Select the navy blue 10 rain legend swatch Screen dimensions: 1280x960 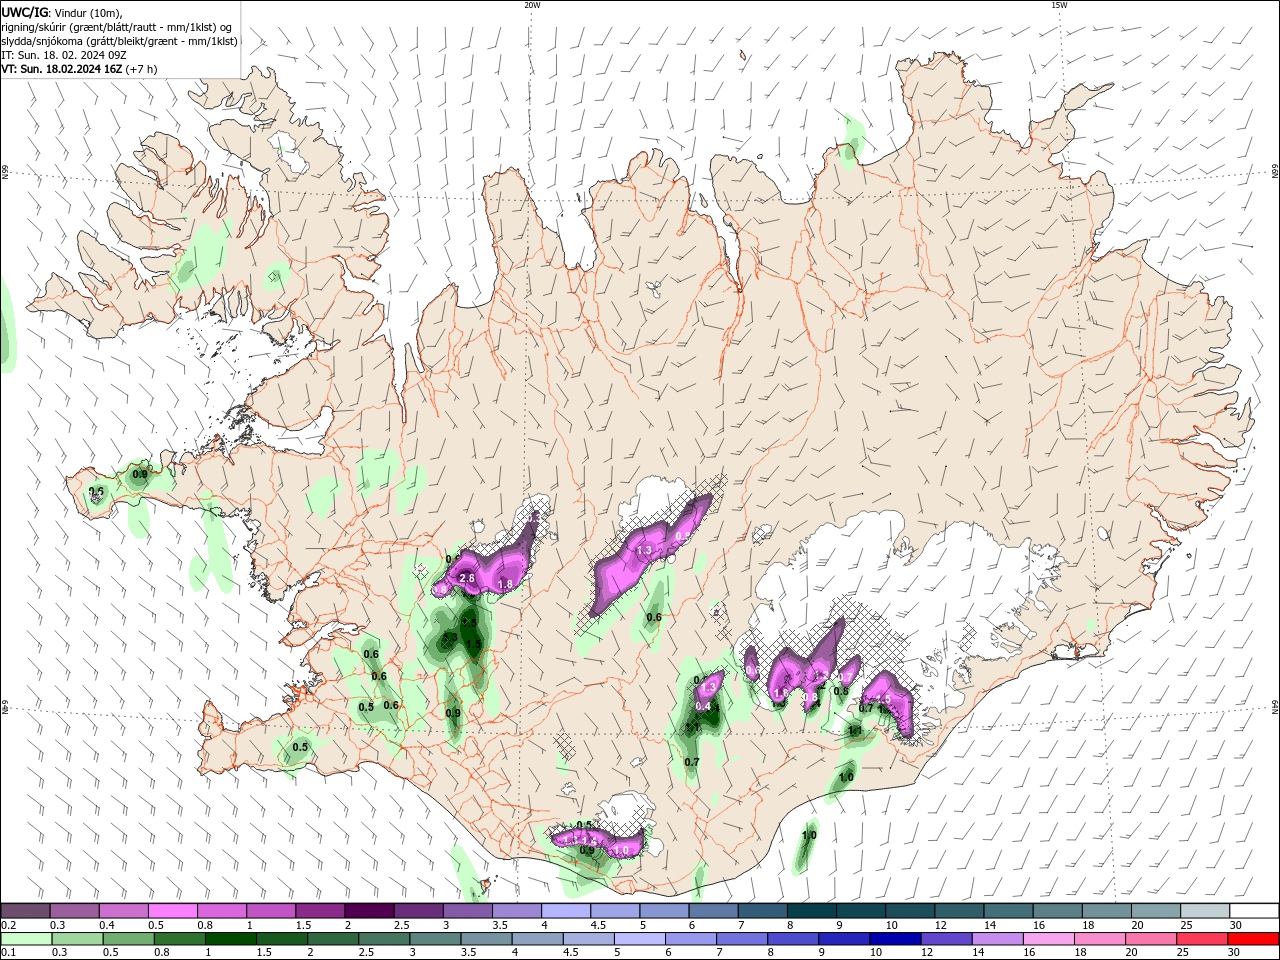click(895, 939)
